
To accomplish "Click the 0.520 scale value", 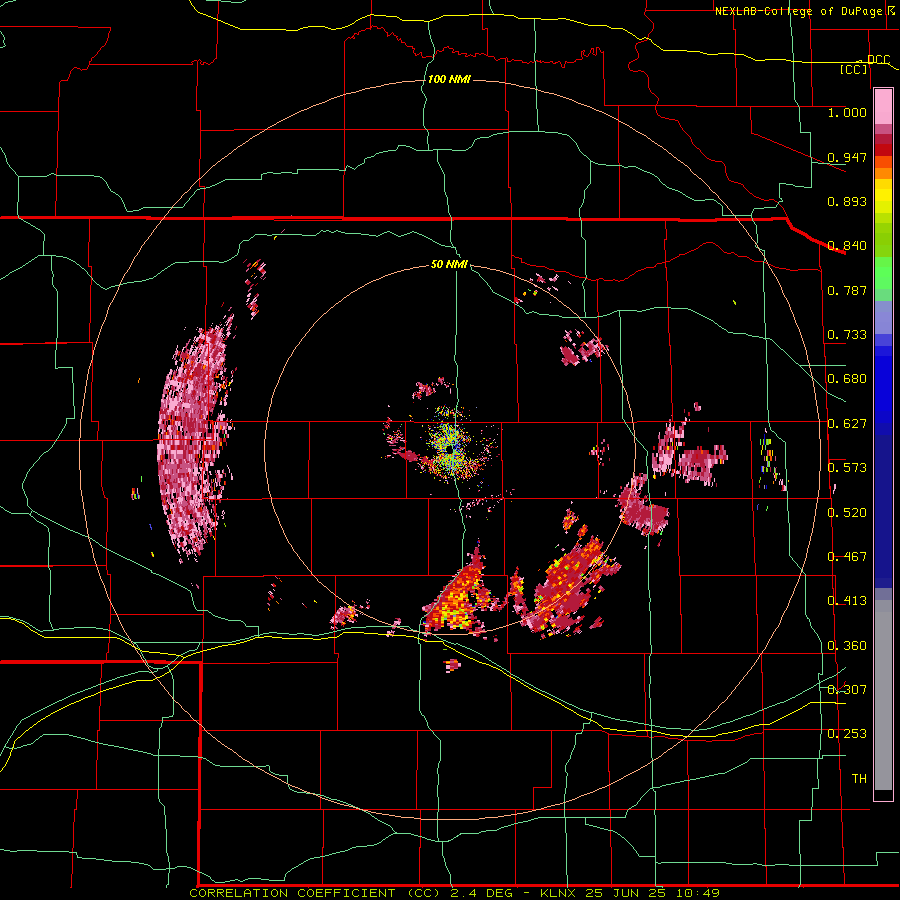I will point(847,513).
